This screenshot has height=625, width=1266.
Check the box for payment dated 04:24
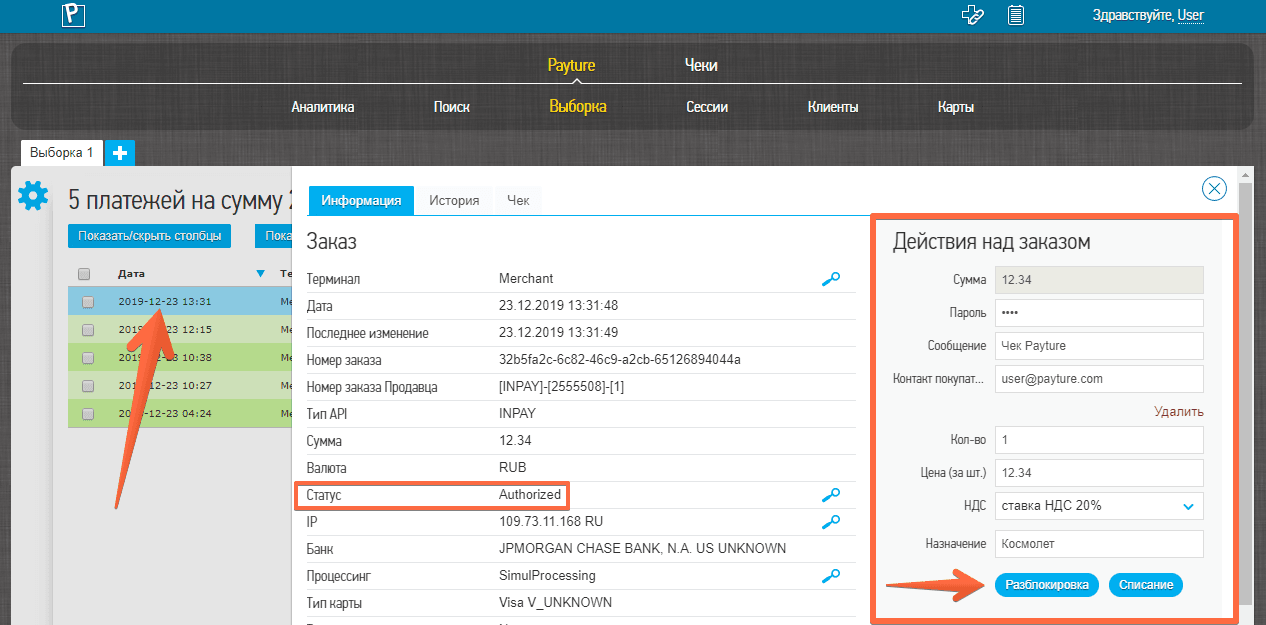pyautogui.click(x=88, y=413)
